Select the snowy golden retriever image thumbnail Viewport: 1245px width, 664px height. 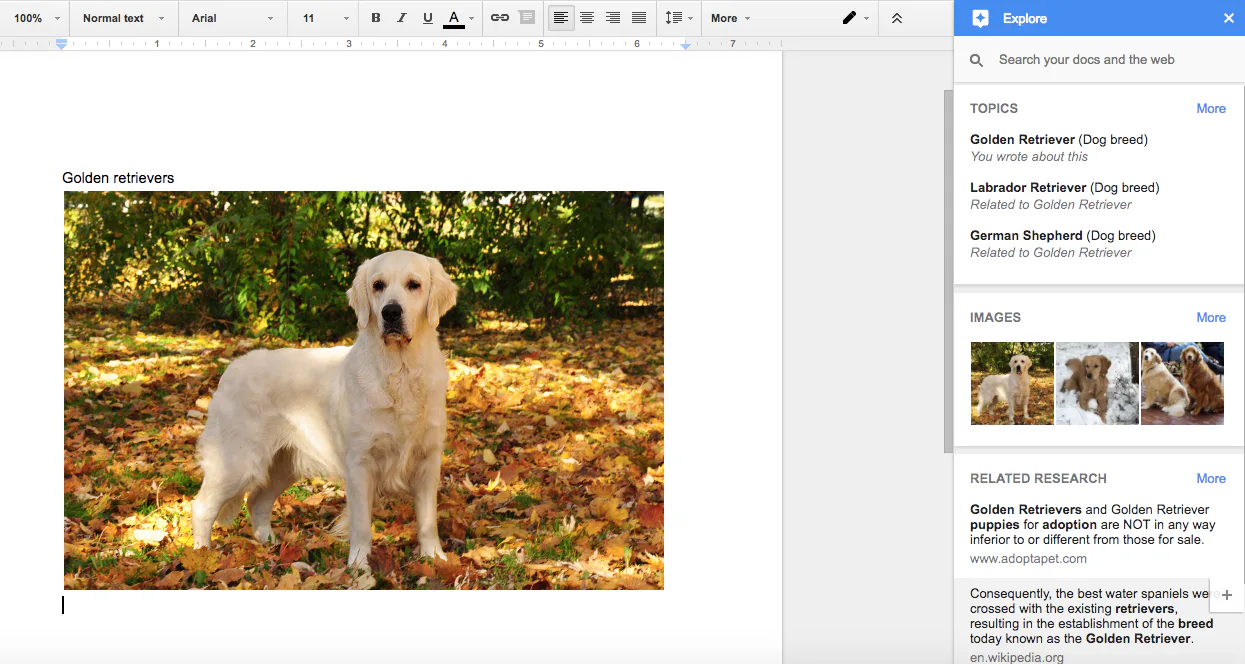click(1097, 383)
